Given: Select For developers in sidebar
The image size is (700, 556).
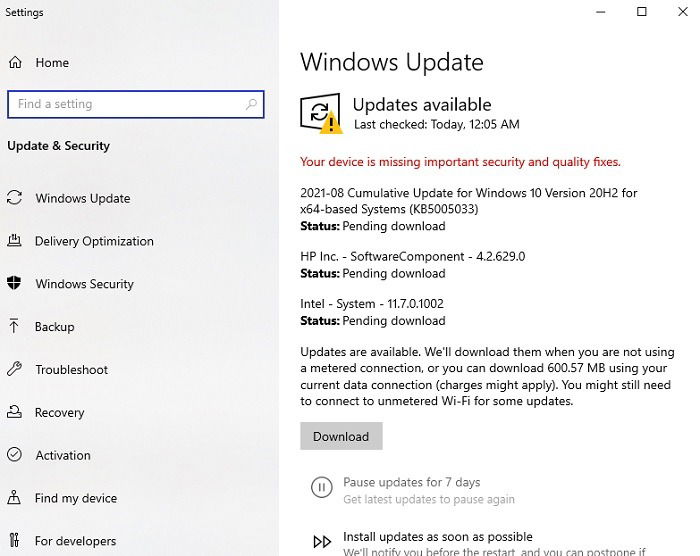Looking at the screenshot, I should pos(75,541).
